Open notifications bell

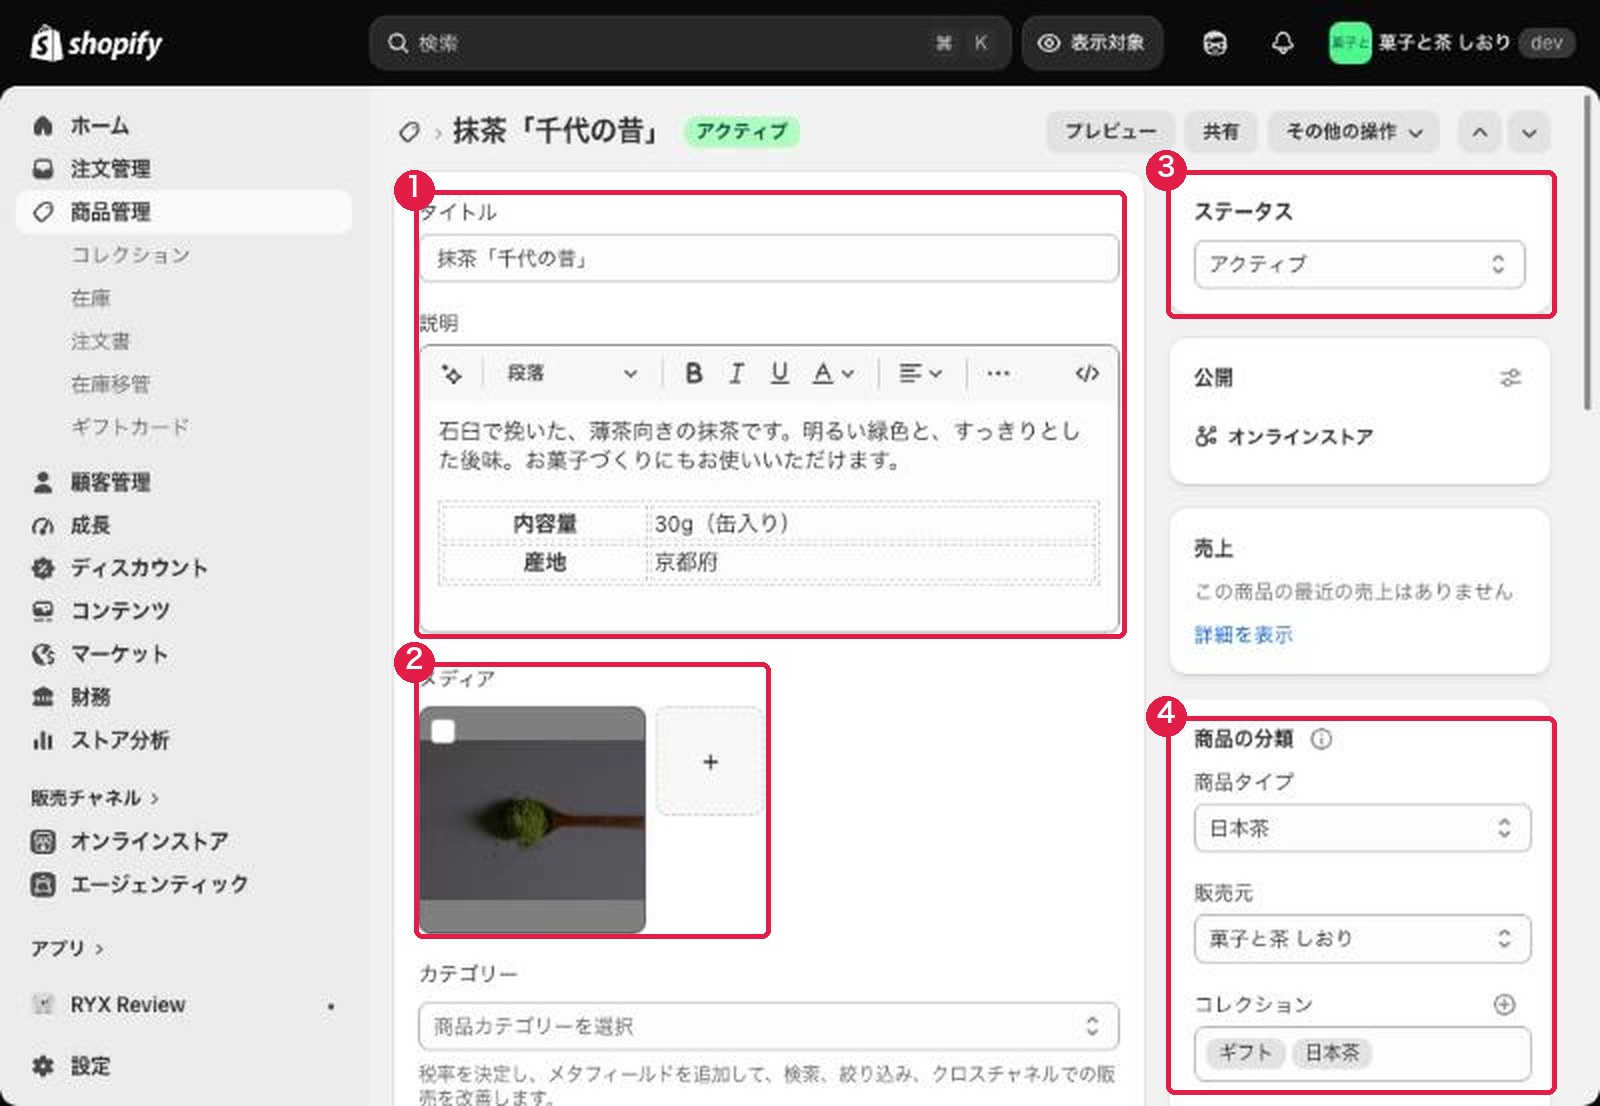coord(1282,43)
